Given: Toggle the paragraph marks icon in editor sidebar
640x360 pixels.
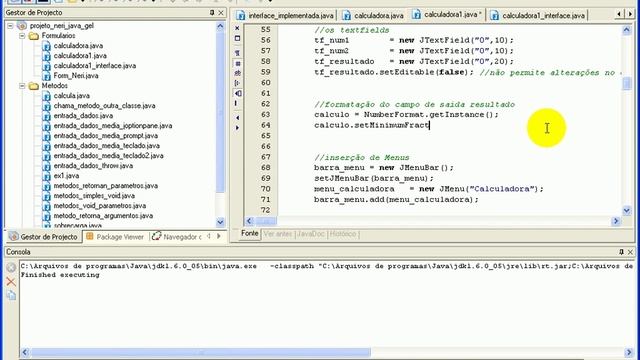Looking at the screenshot, I should [x=237, y=53].
